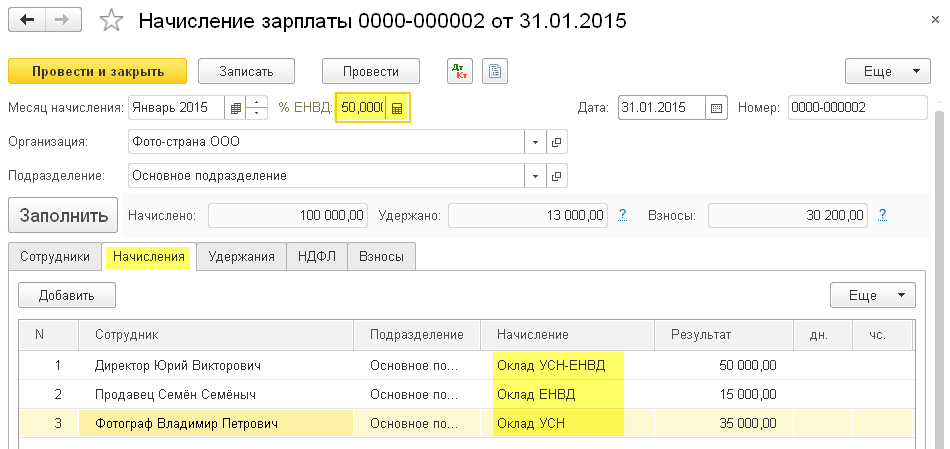Click the forward navigation arrow
Viewport: 950px width, 449px height.
(x=61, y=20)
